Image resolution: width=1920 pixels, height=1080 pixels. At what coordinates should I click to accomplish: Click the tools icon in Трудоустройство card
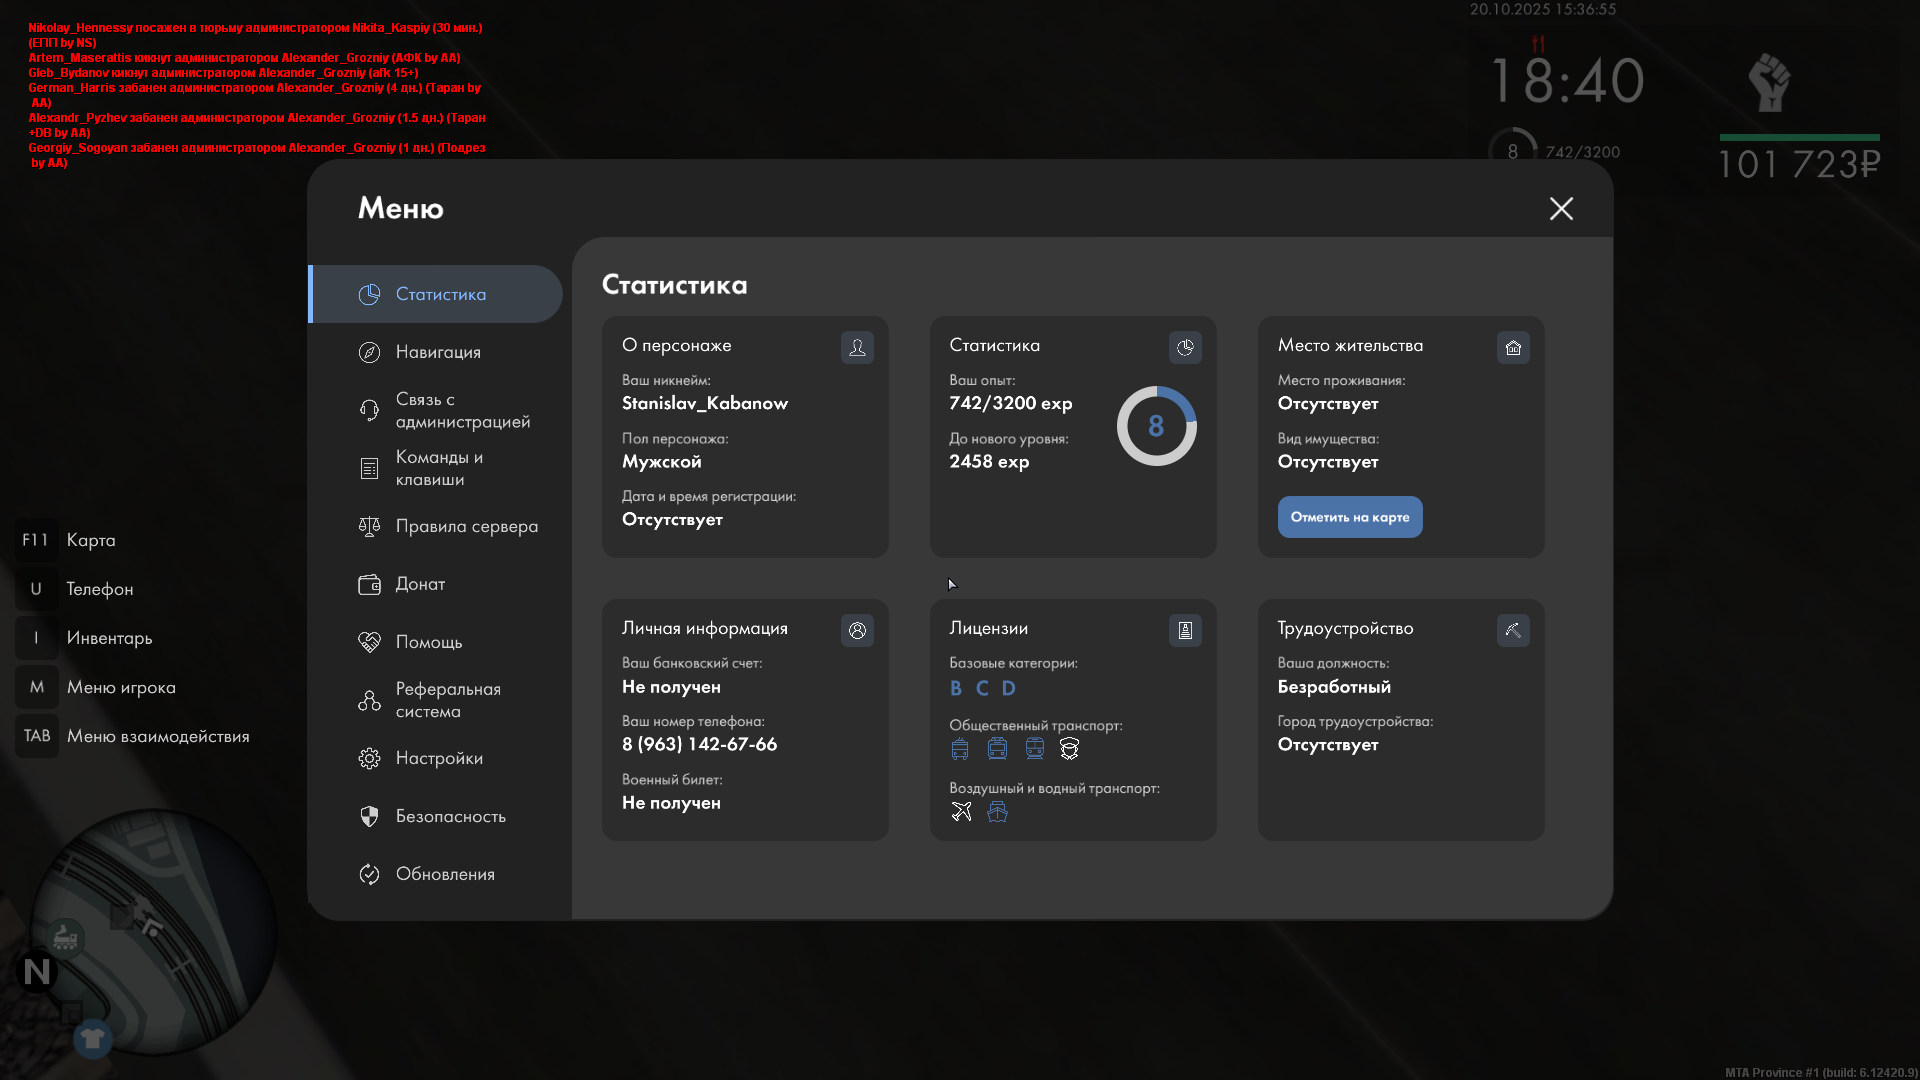[x=1513, y=630]
